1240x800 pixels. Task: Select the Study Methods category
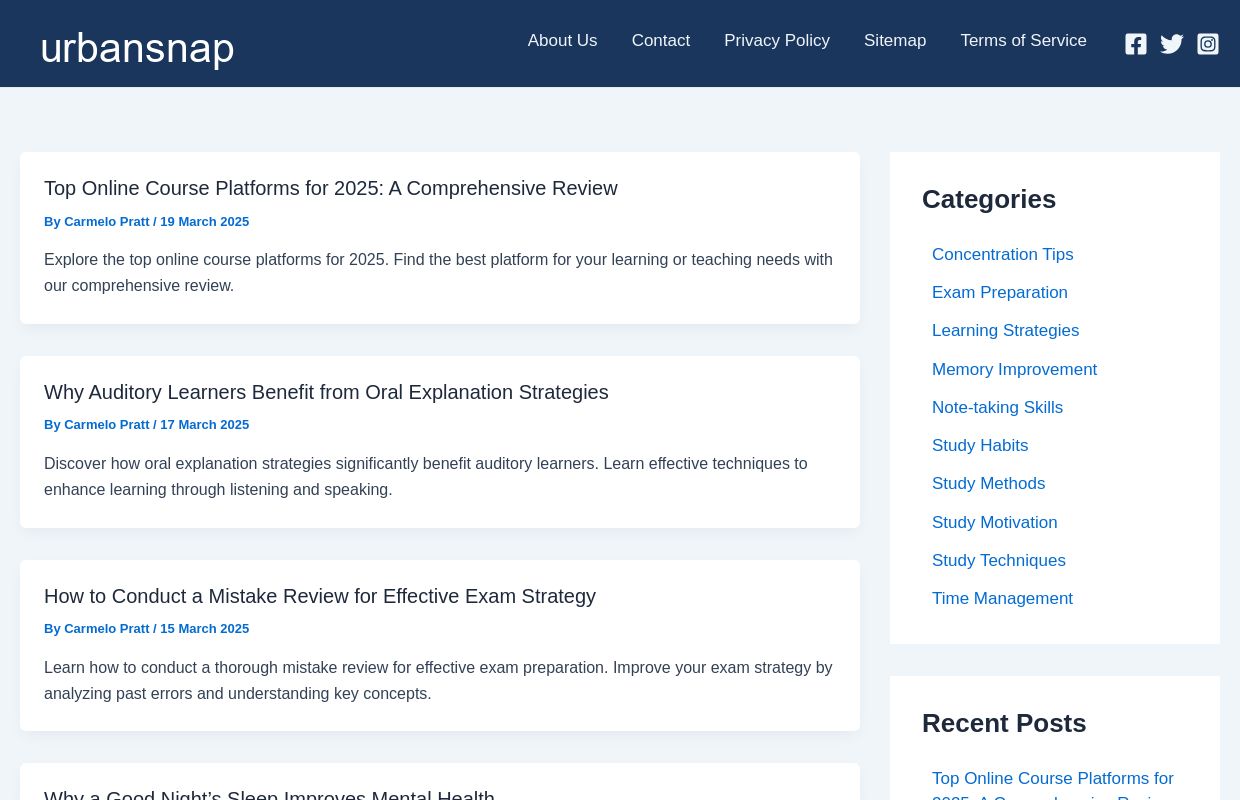pos(988,483)
